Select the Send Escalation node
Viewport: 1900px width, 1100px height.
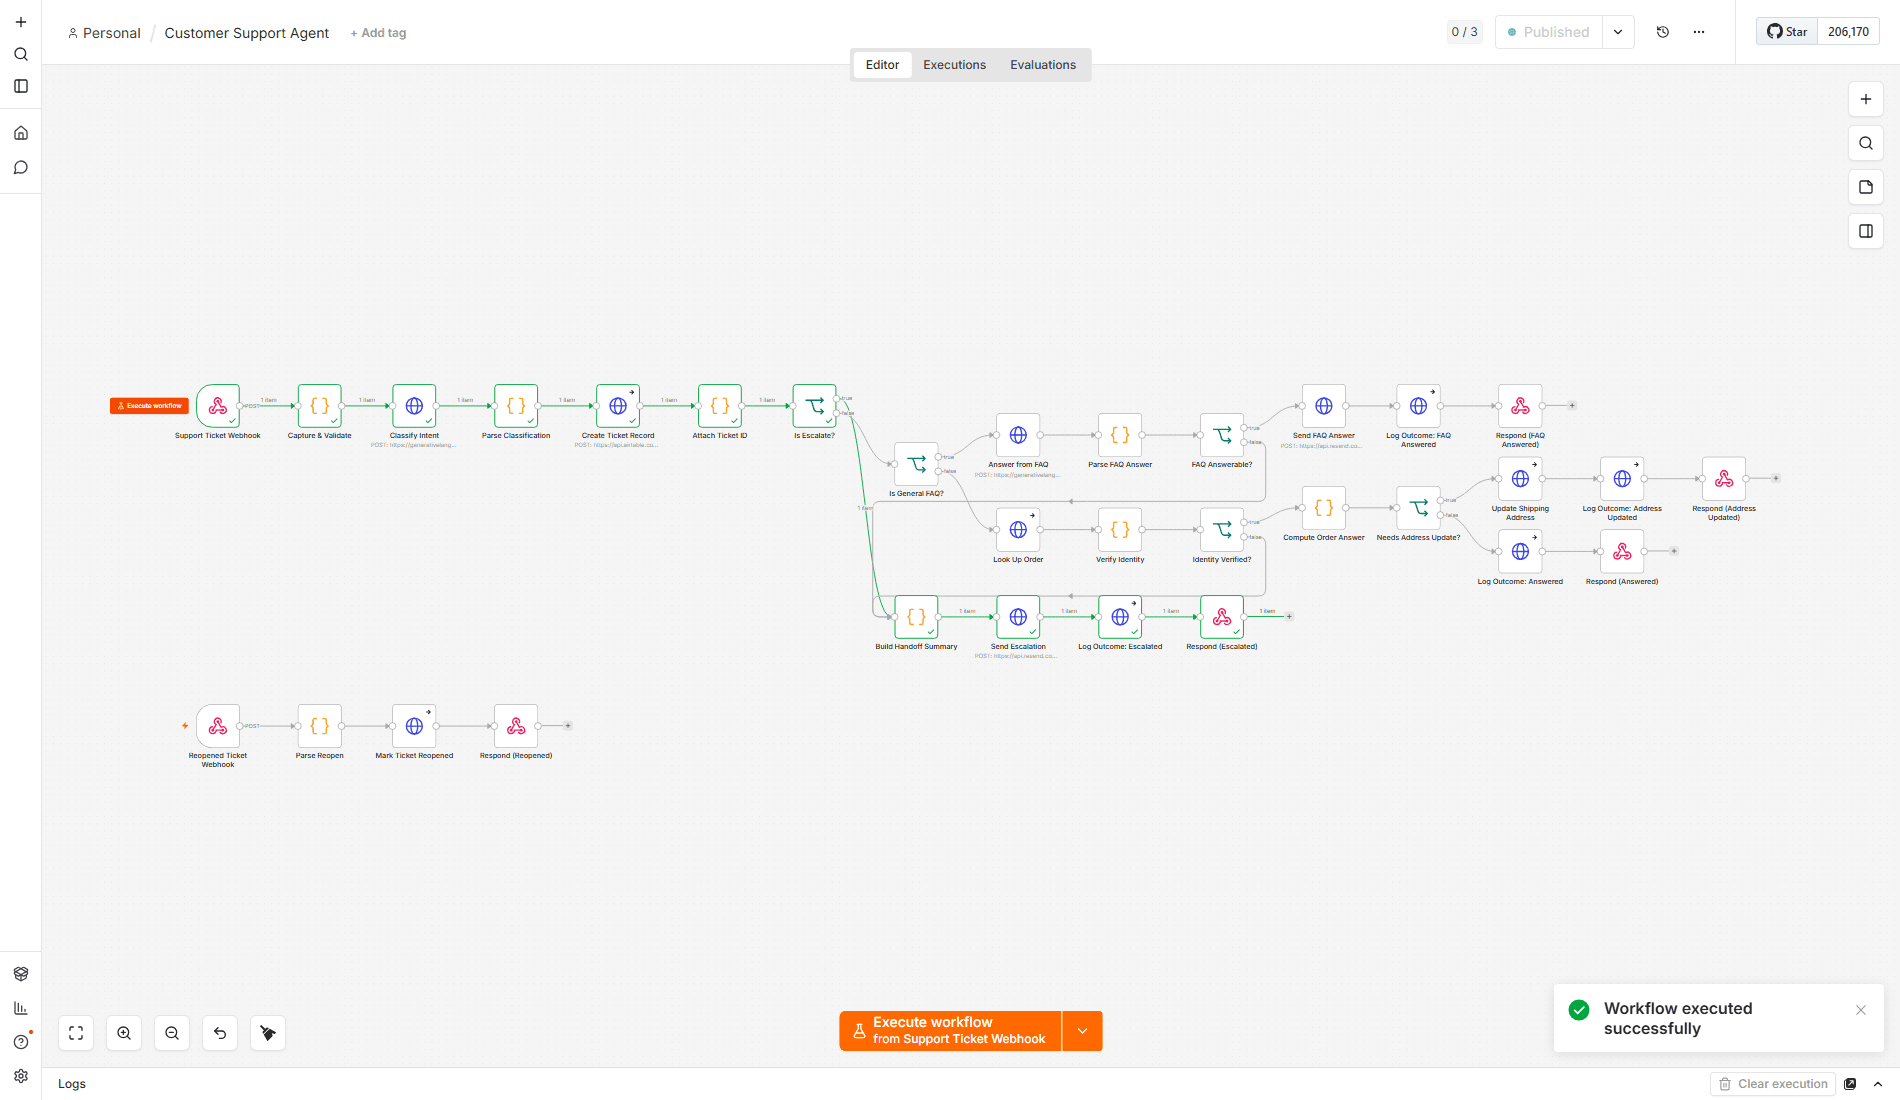click(1018, 617)
